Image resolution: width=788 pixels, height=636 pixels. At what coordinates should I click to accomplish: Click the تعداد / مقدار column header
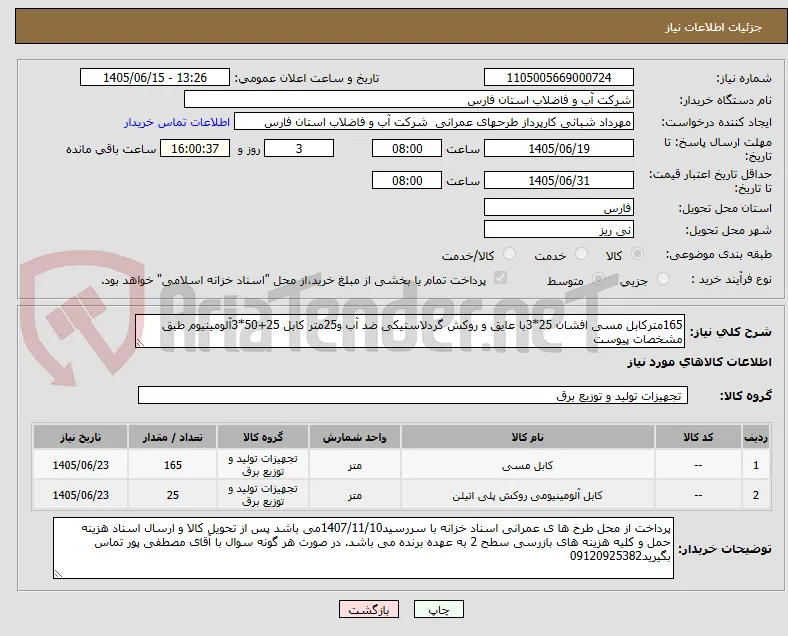[172, 437]
